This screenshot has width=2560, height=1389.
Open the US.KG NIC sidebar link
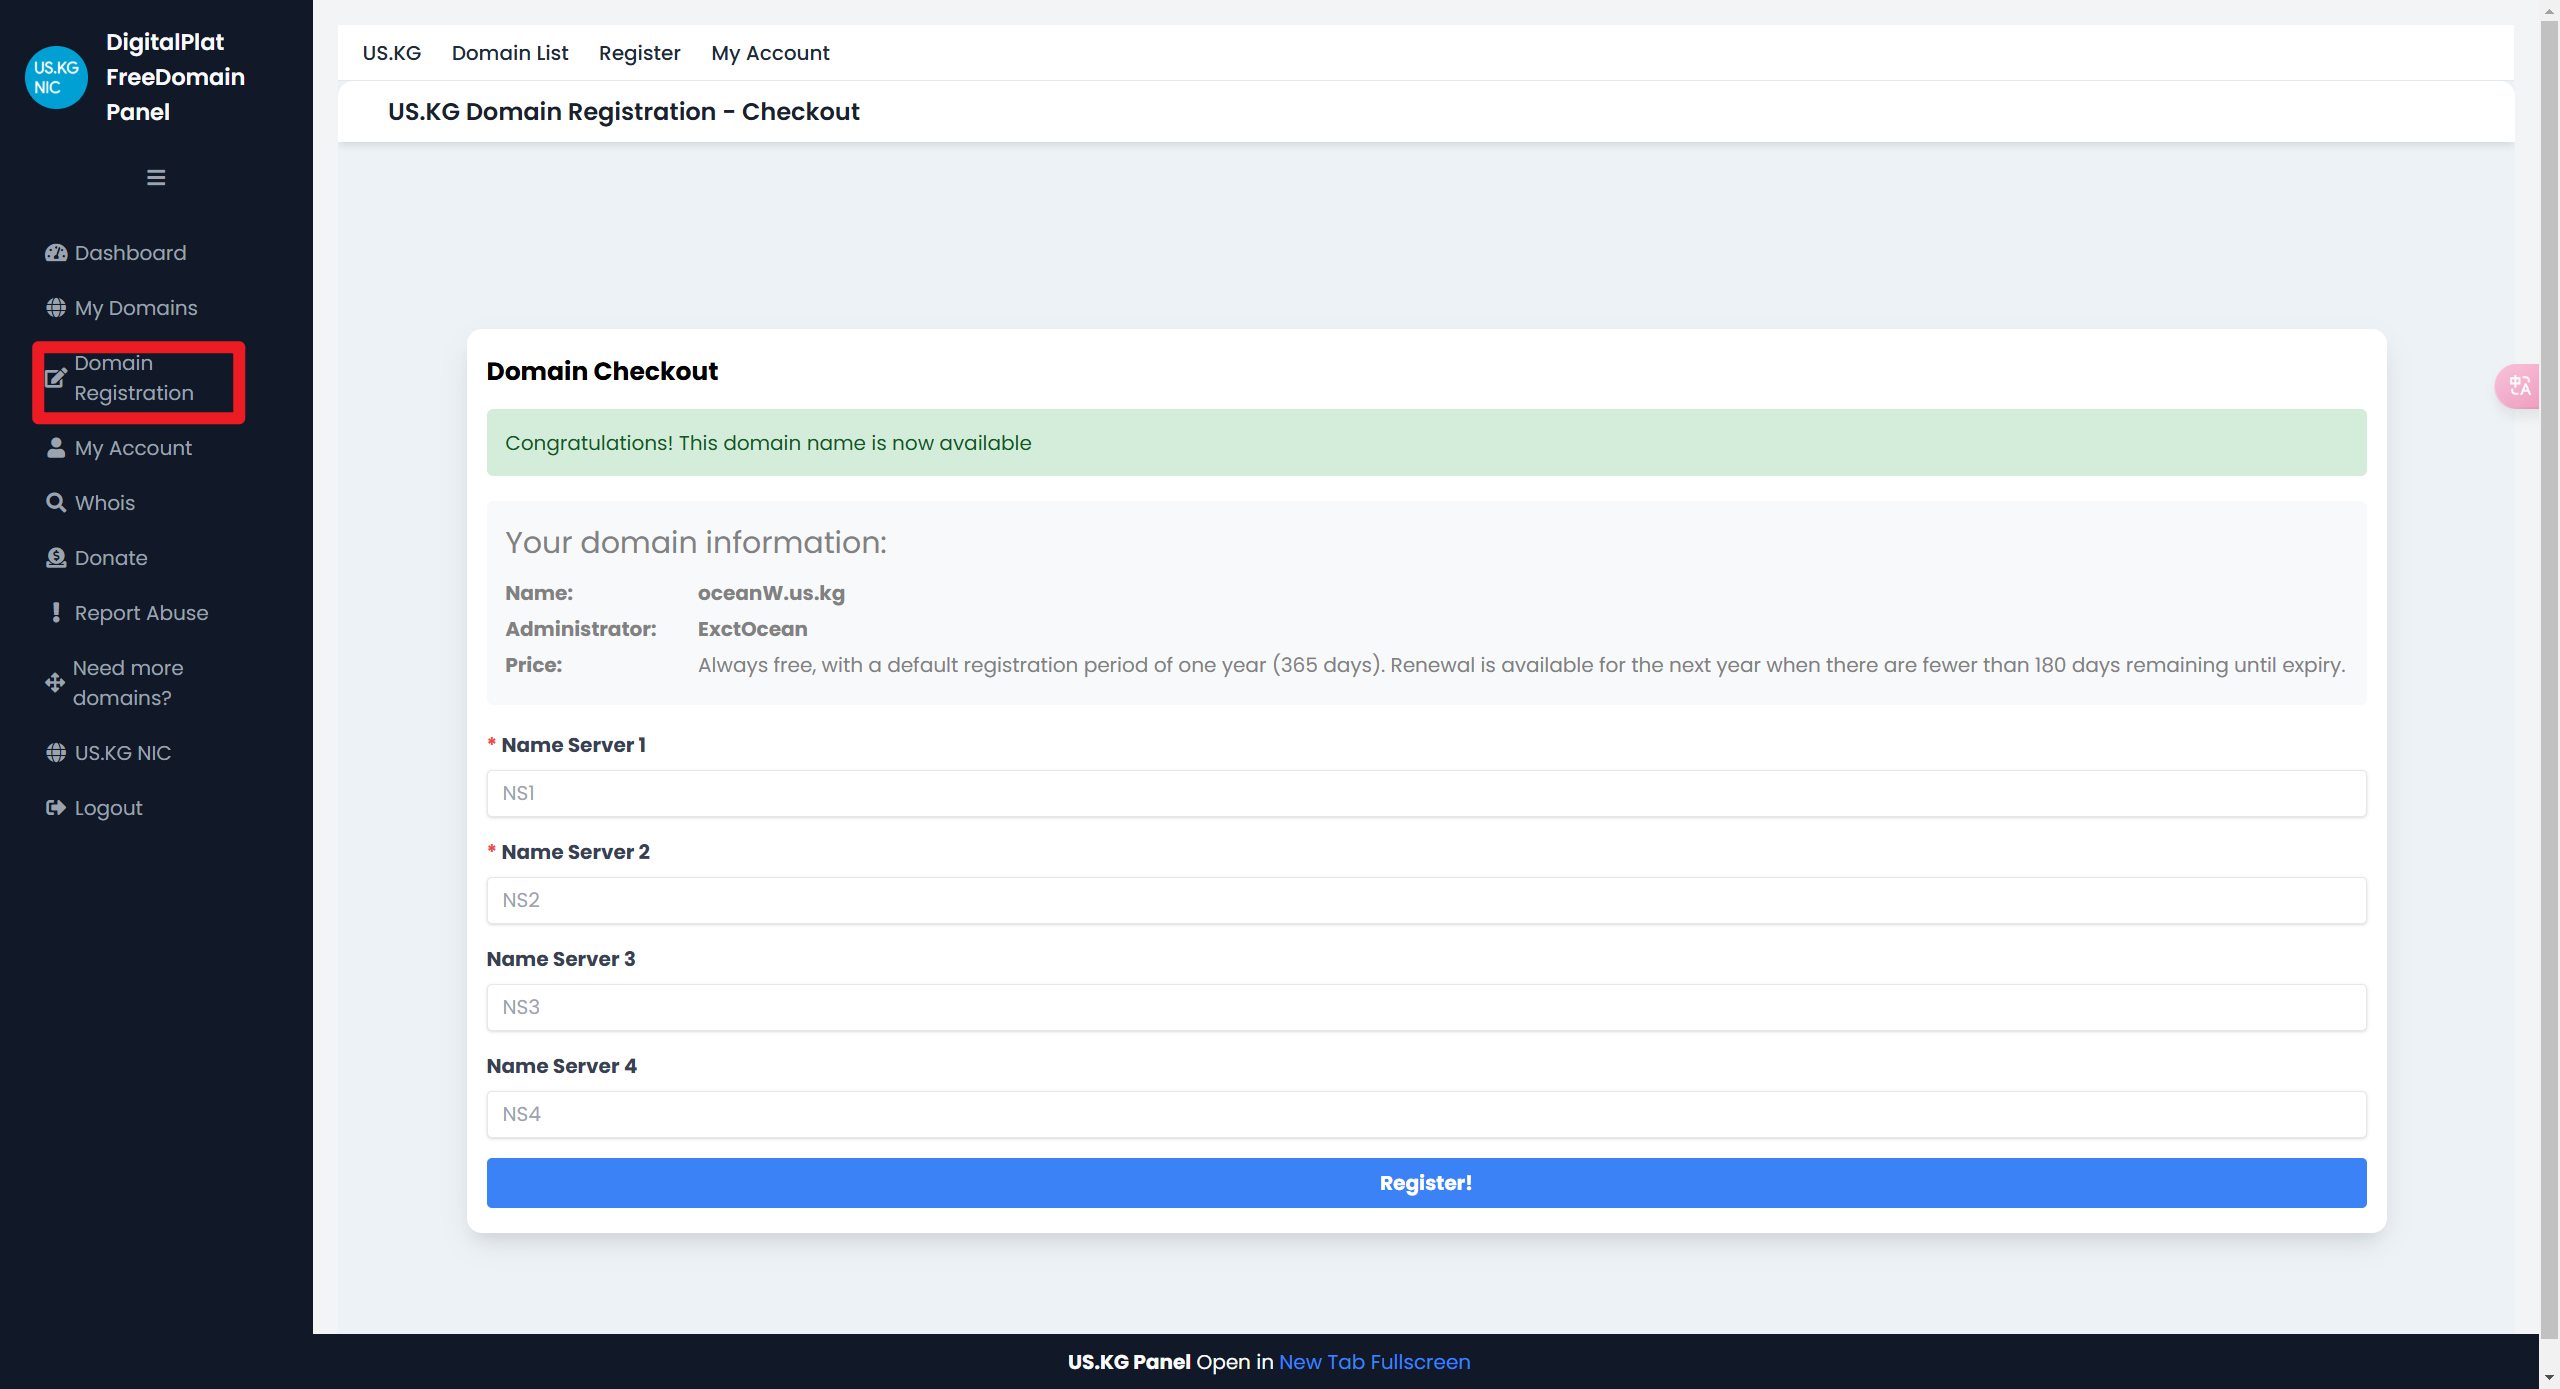122,753
